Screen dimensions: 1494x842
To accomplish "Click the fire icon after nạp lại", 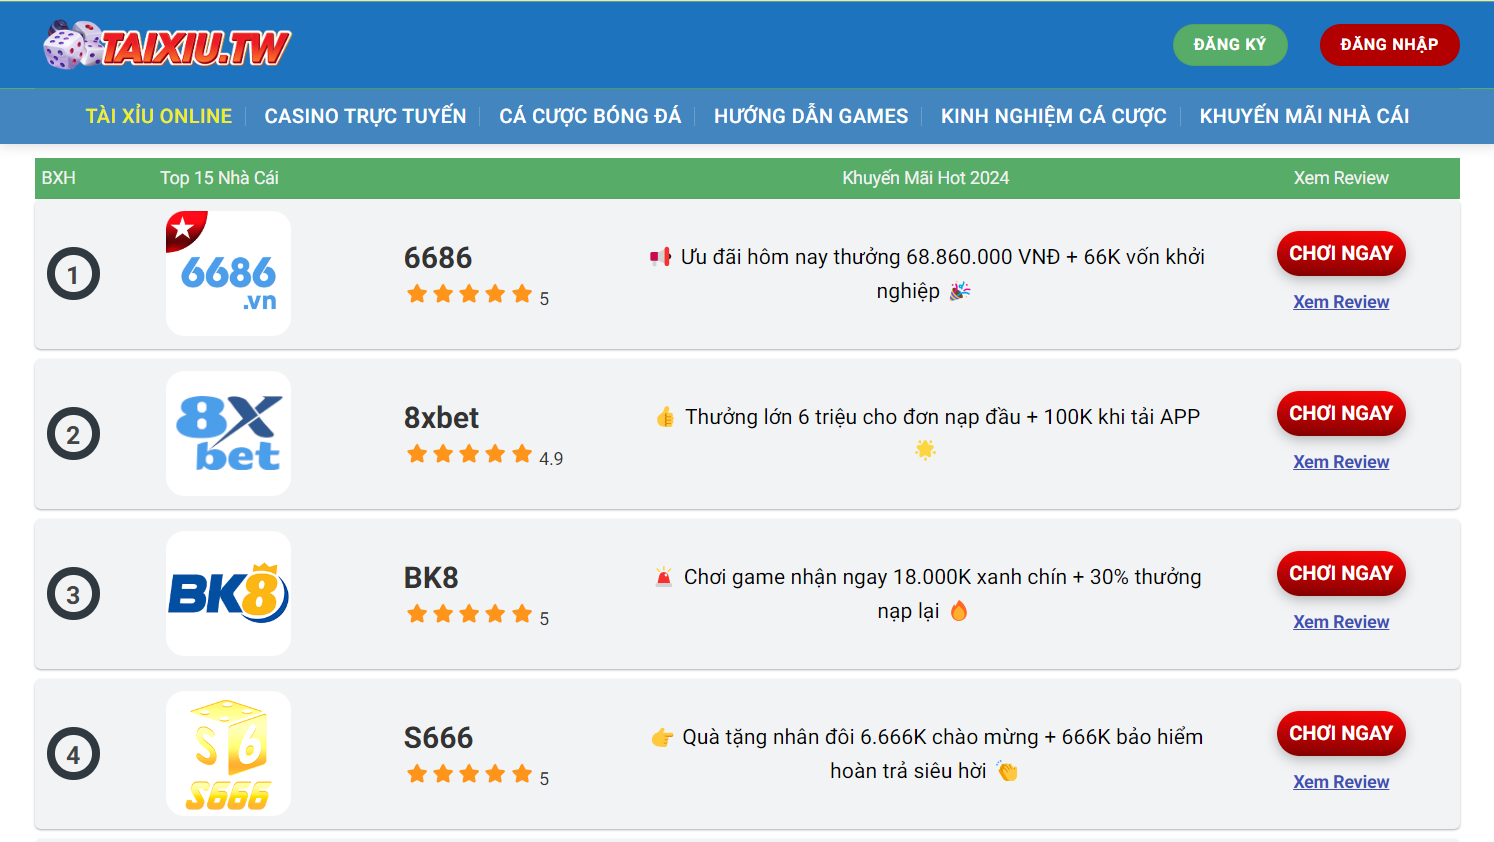I will pyautogui.click(x=959, y=611).
